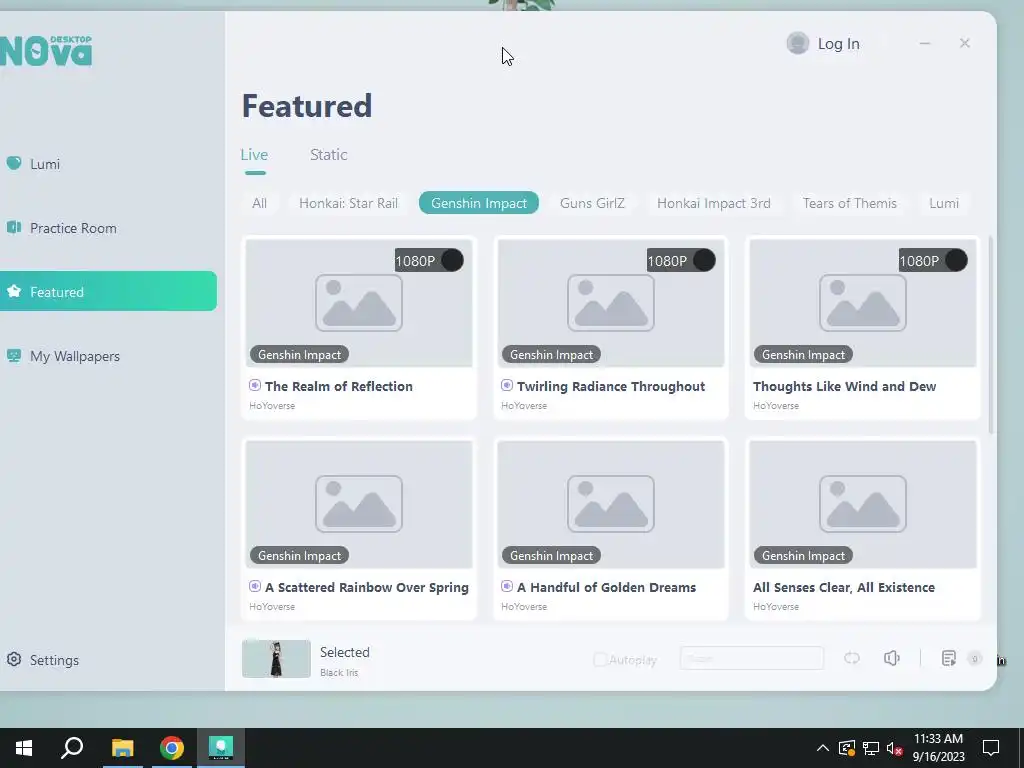Screen dimensions: 1024x768
Task: Toggle 1080P on Thoughts Like Wind and Dew
Action: pos(933,261)
